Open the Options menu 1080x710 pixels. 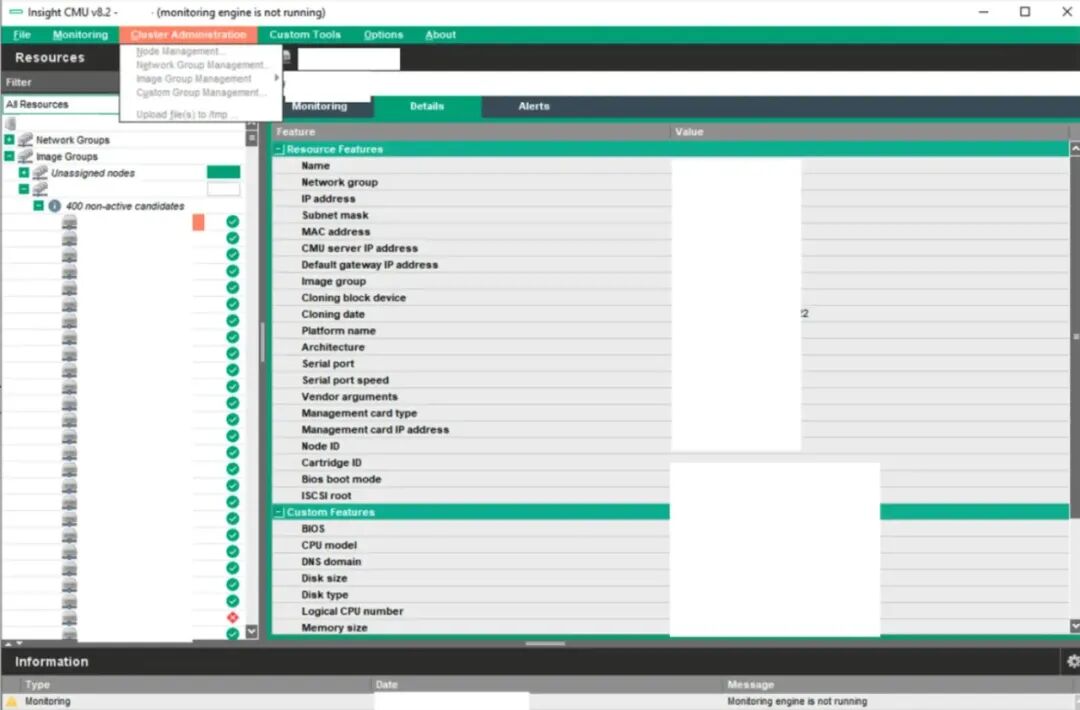(x=383, y=34)
